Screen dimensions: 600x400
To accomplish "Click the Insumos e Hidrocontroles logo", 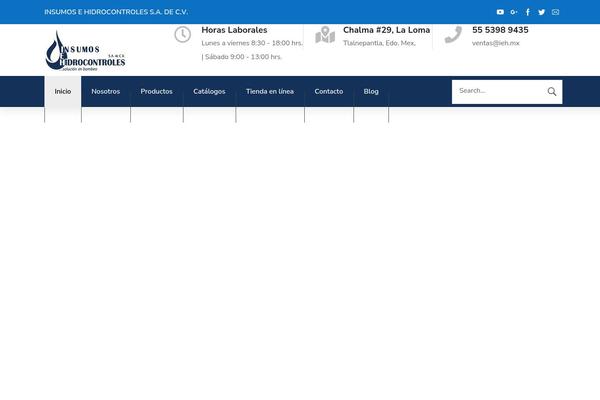I will 85,51.
